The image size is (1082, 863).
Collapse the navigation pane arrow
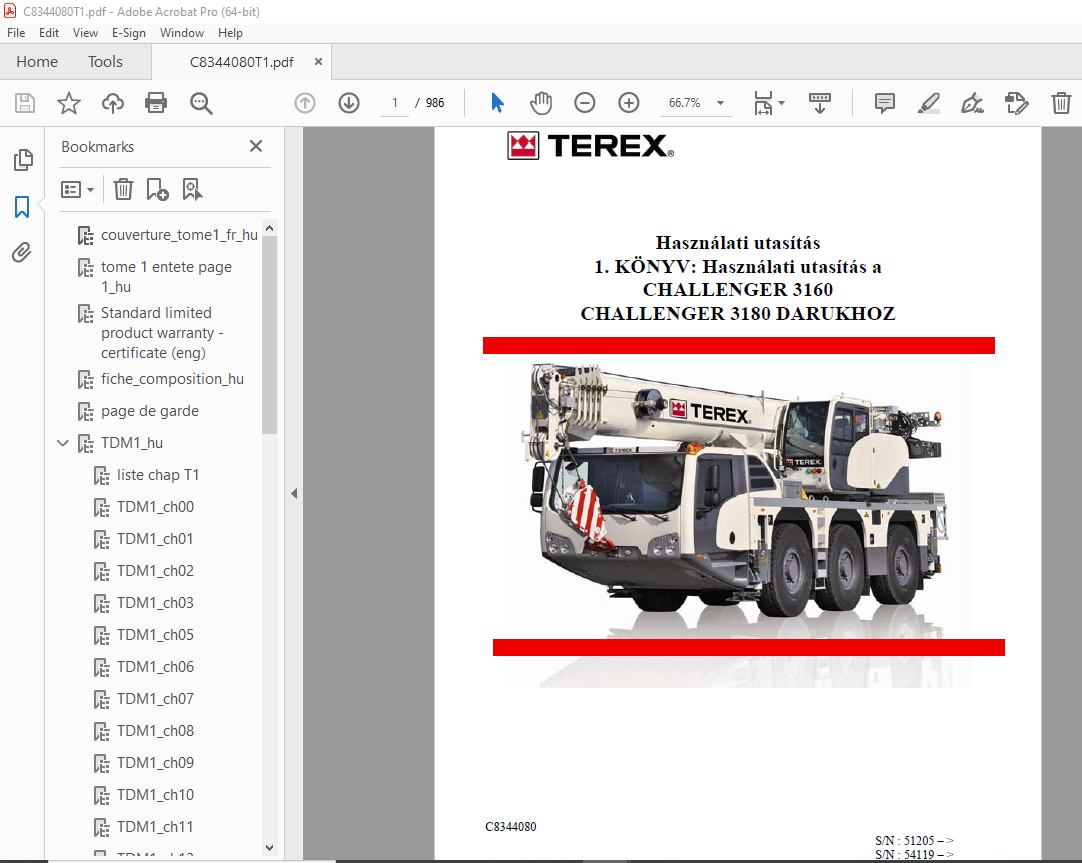click(x=294, y=493)
